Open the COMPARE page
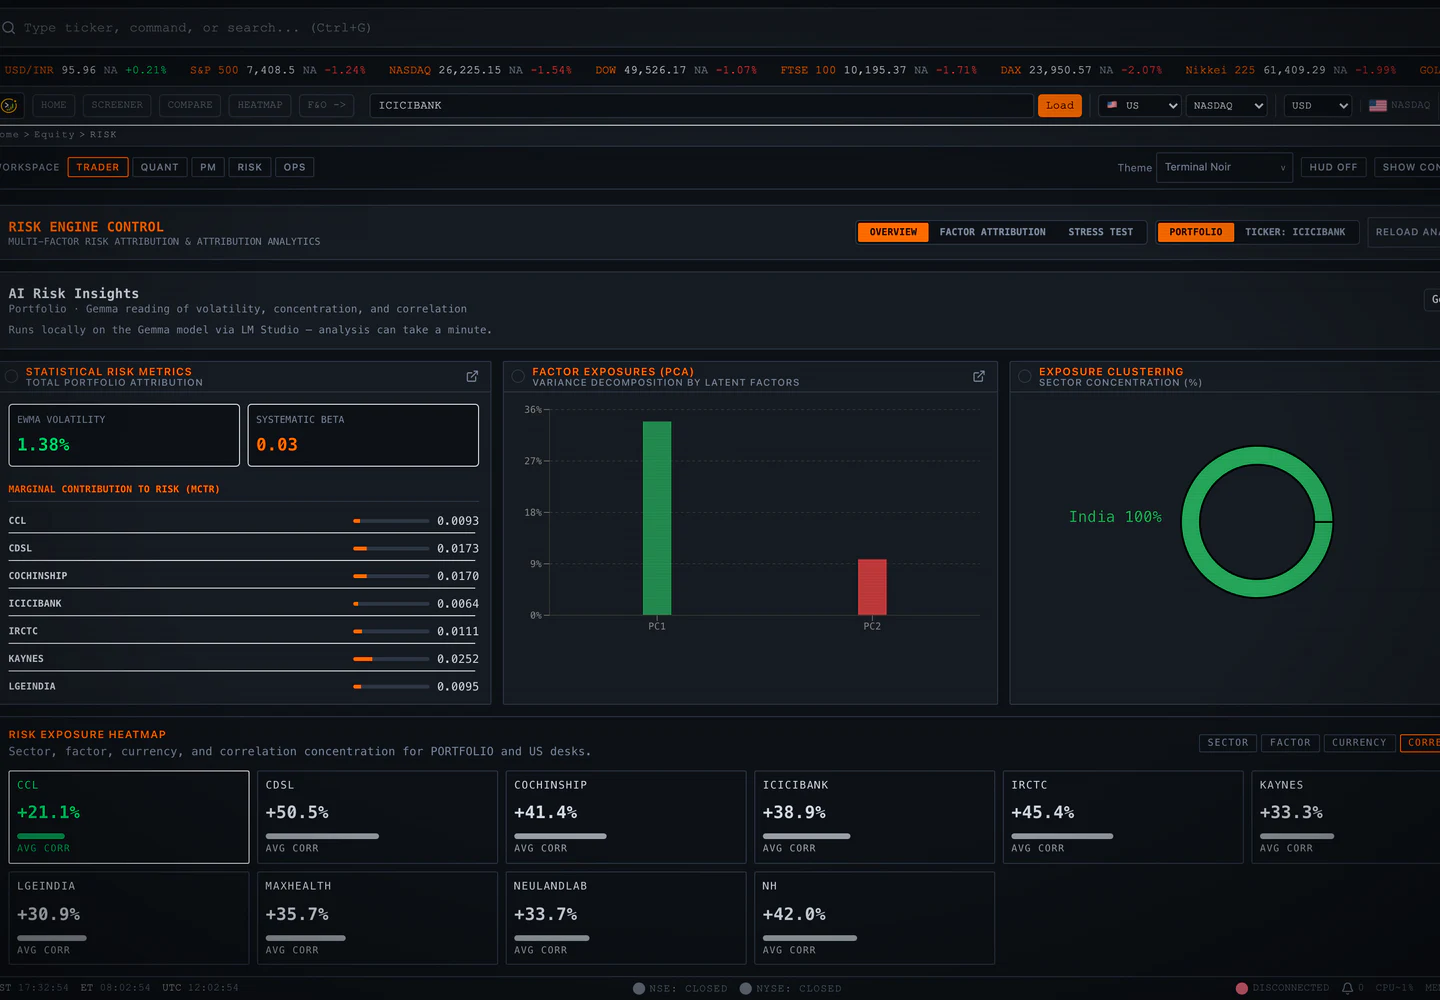 point(190,105)
